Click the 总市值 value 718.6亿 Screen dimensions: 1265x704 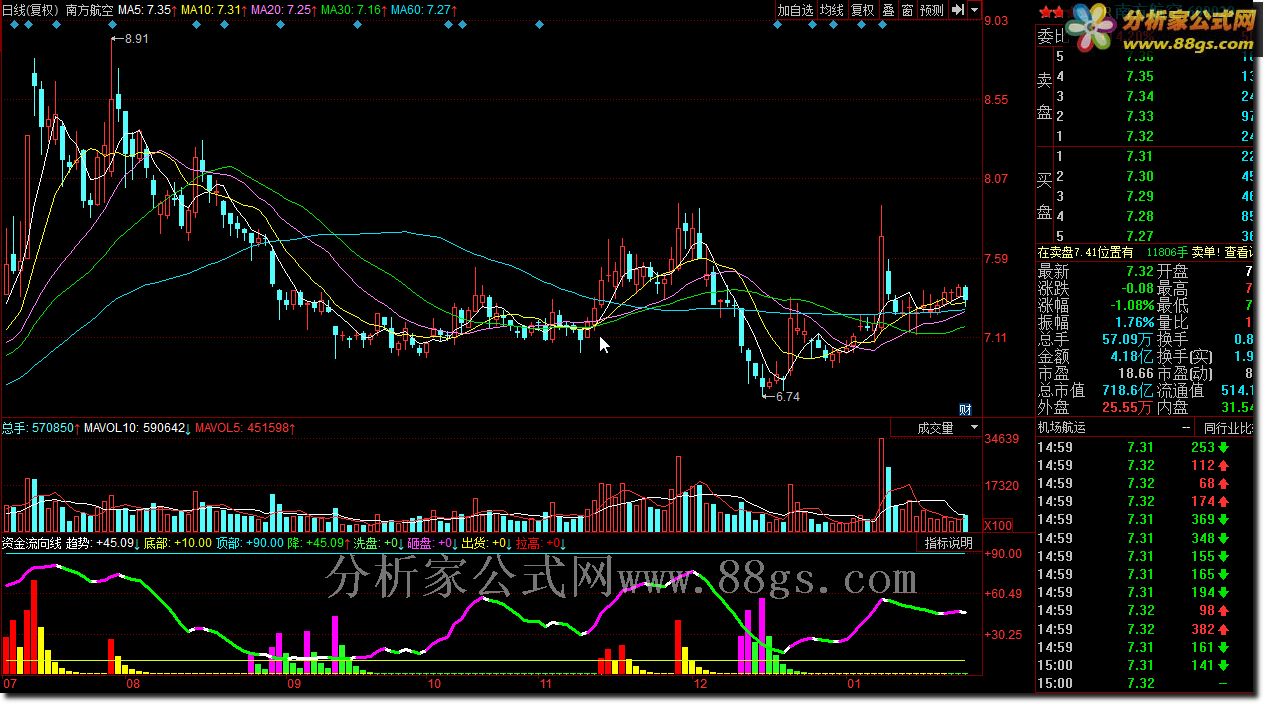click(1127, 390)
